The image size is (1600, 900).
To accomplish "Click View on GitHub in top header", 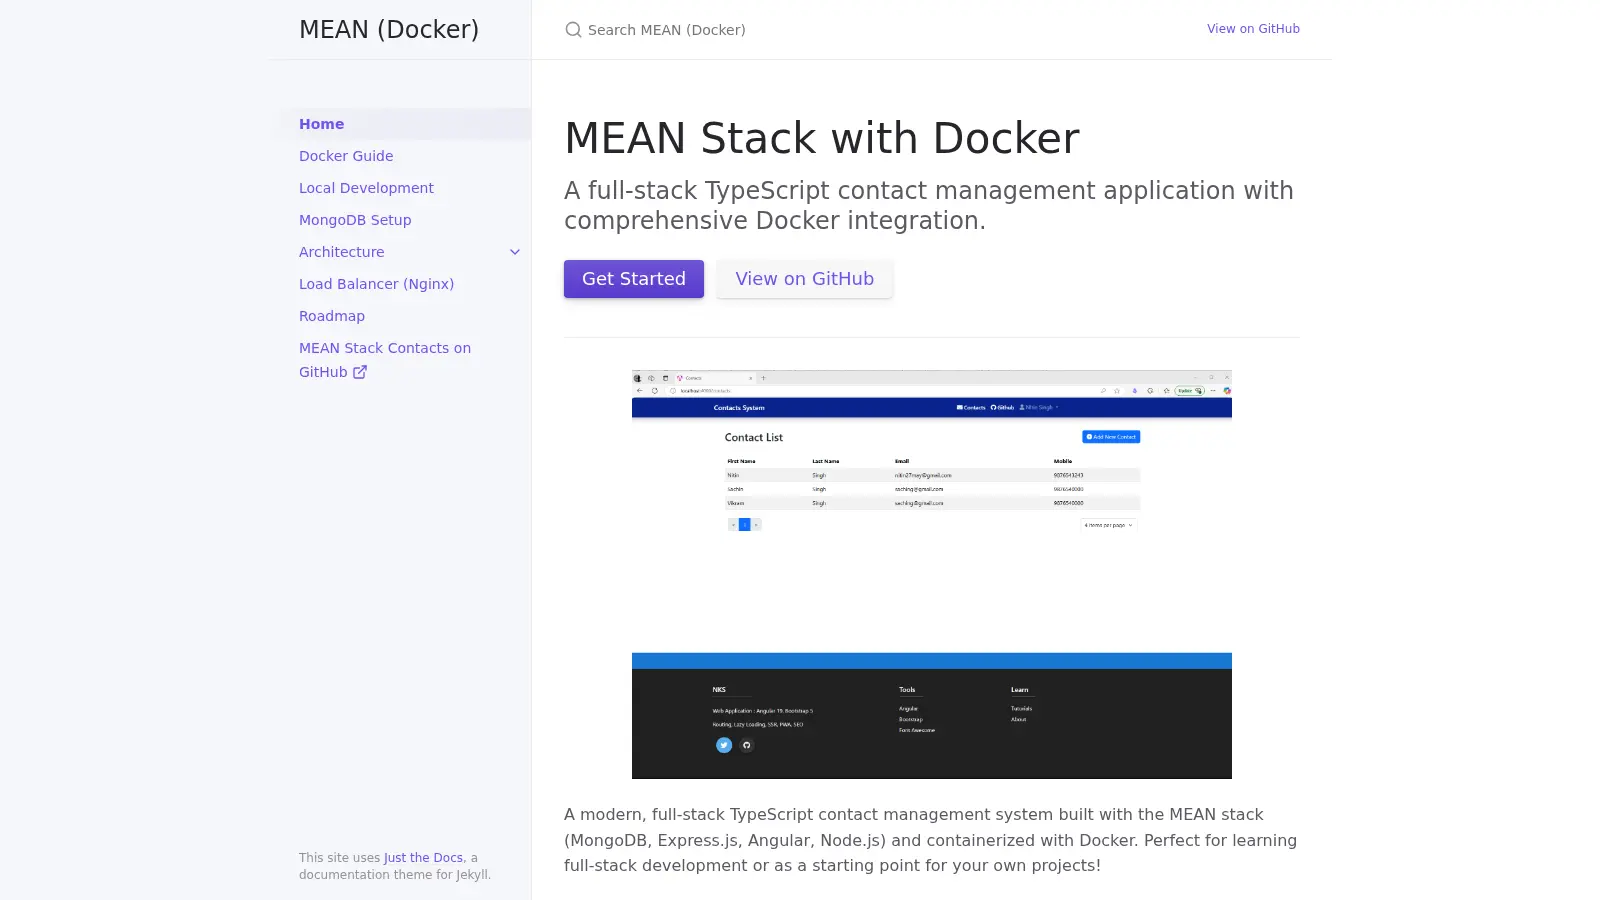I will tap(1253, 29).
